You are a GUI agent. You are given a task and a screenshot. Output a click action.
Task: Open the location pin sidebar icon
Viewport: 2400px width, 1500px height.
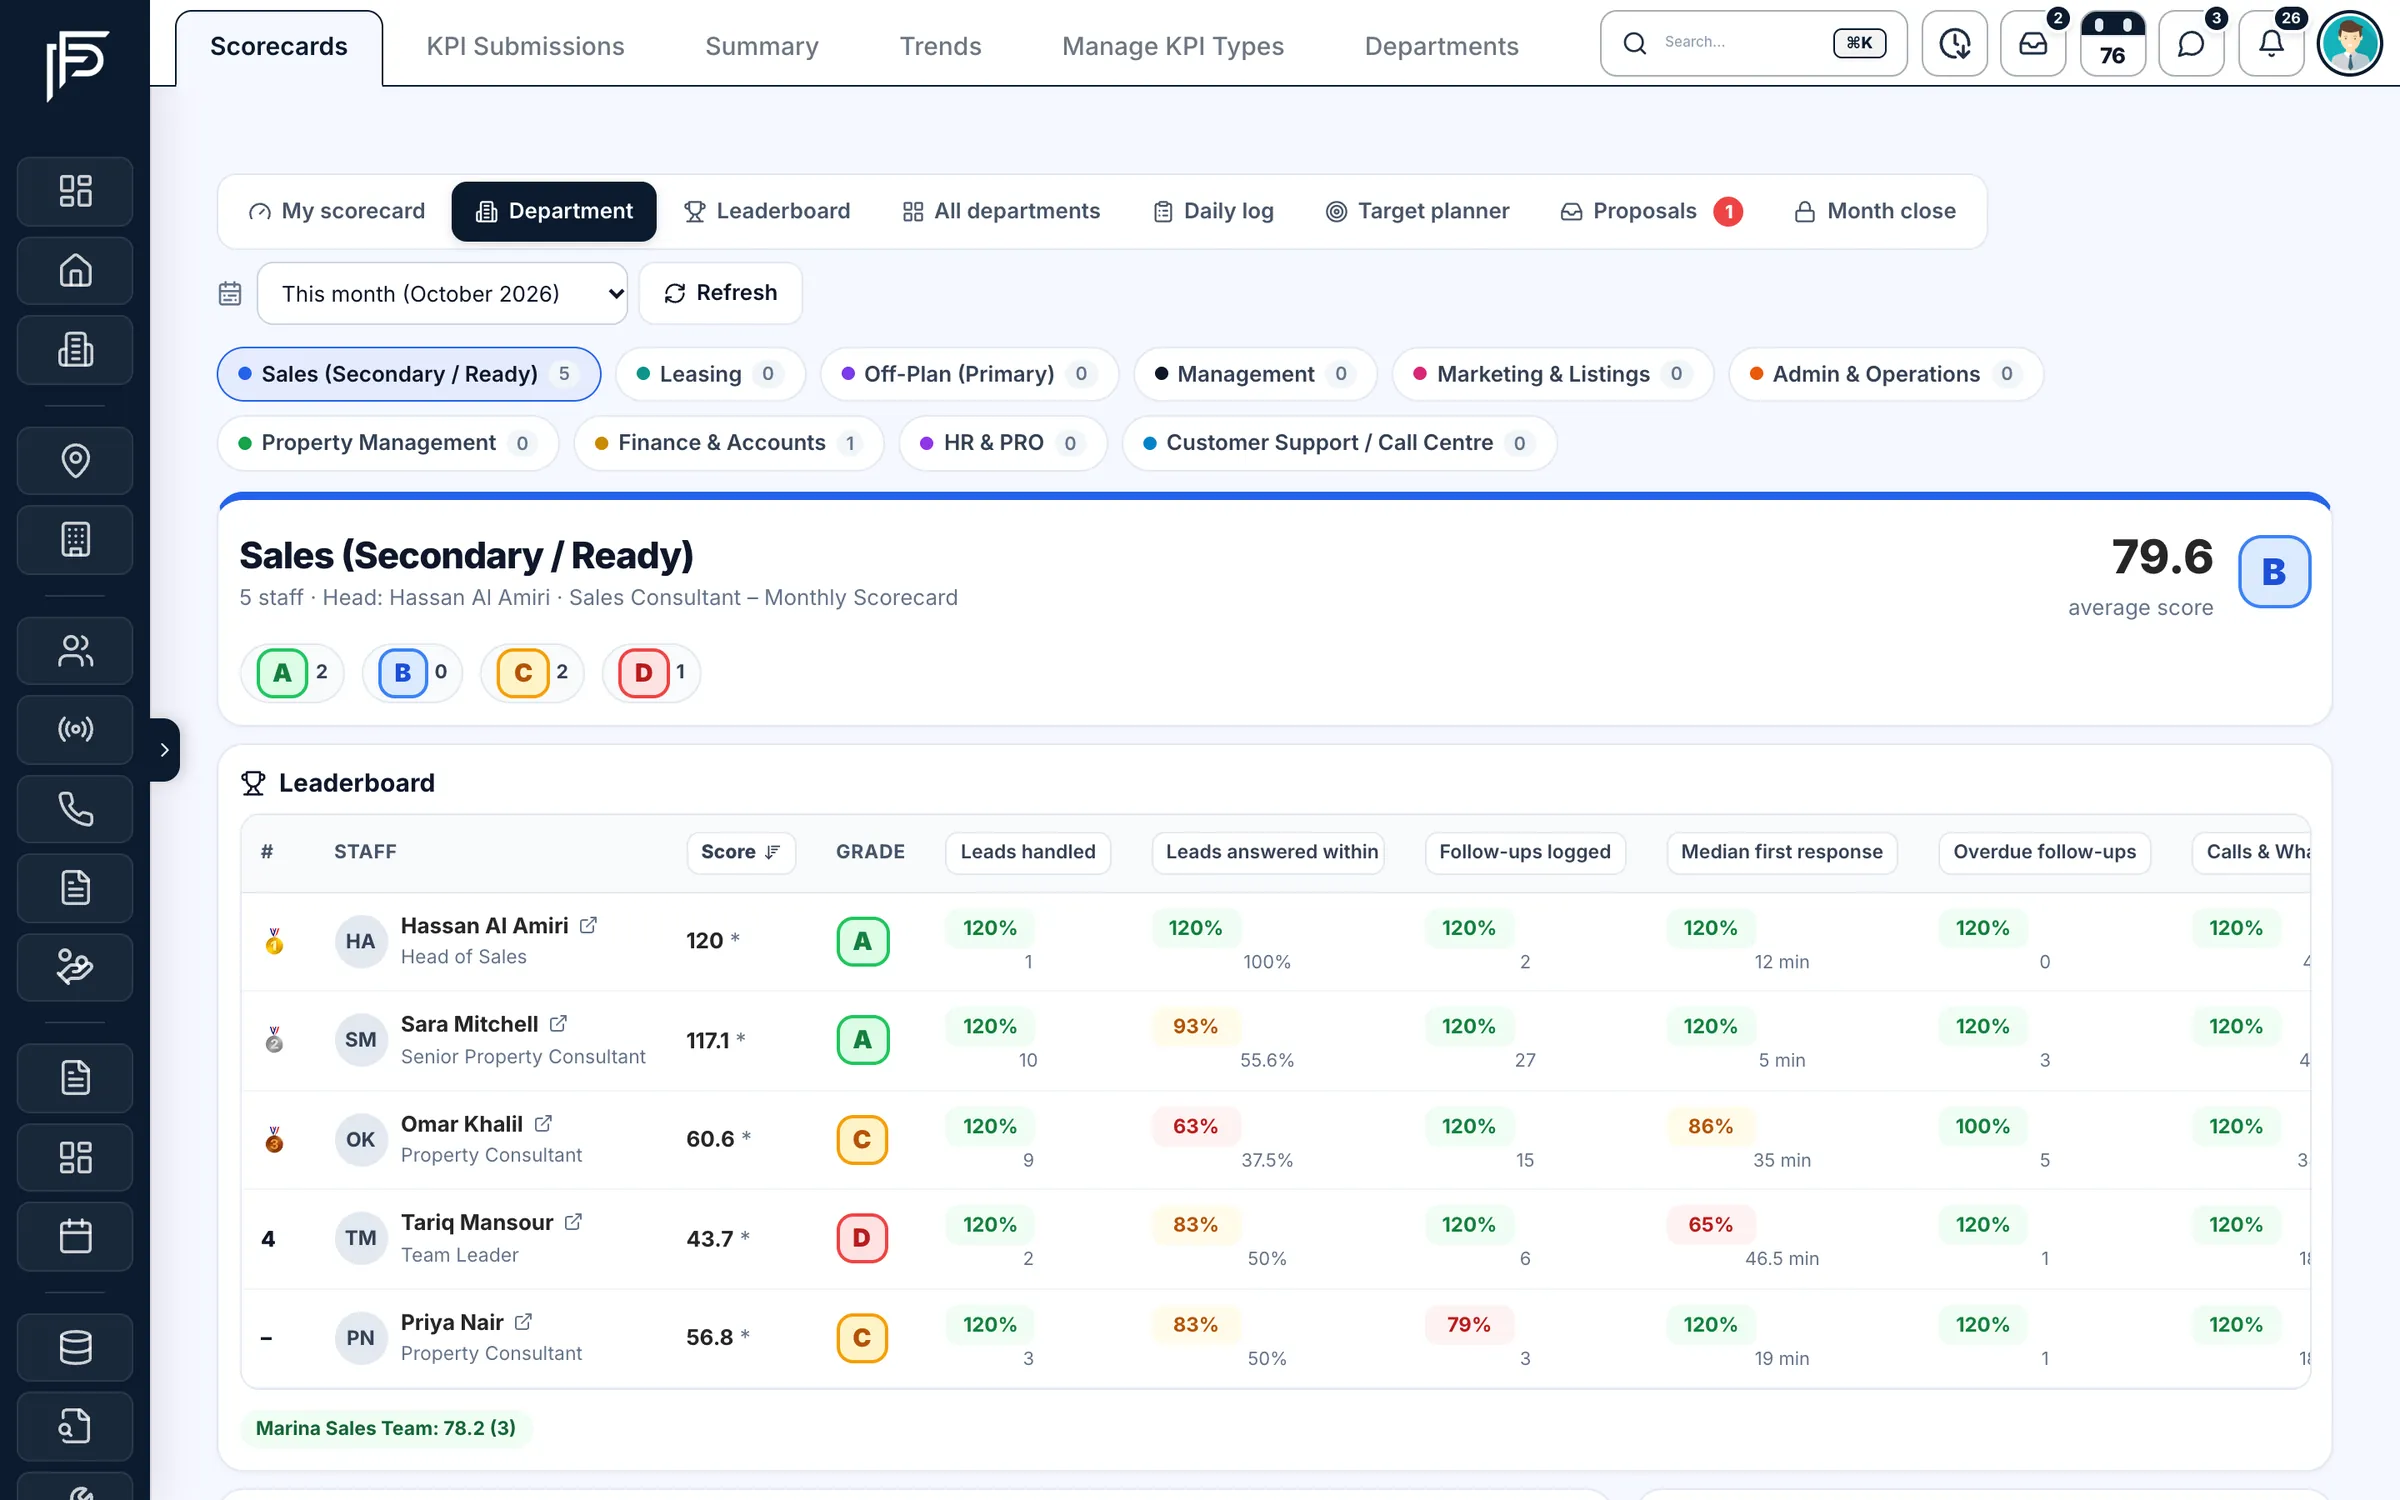(x=75, y=460)
